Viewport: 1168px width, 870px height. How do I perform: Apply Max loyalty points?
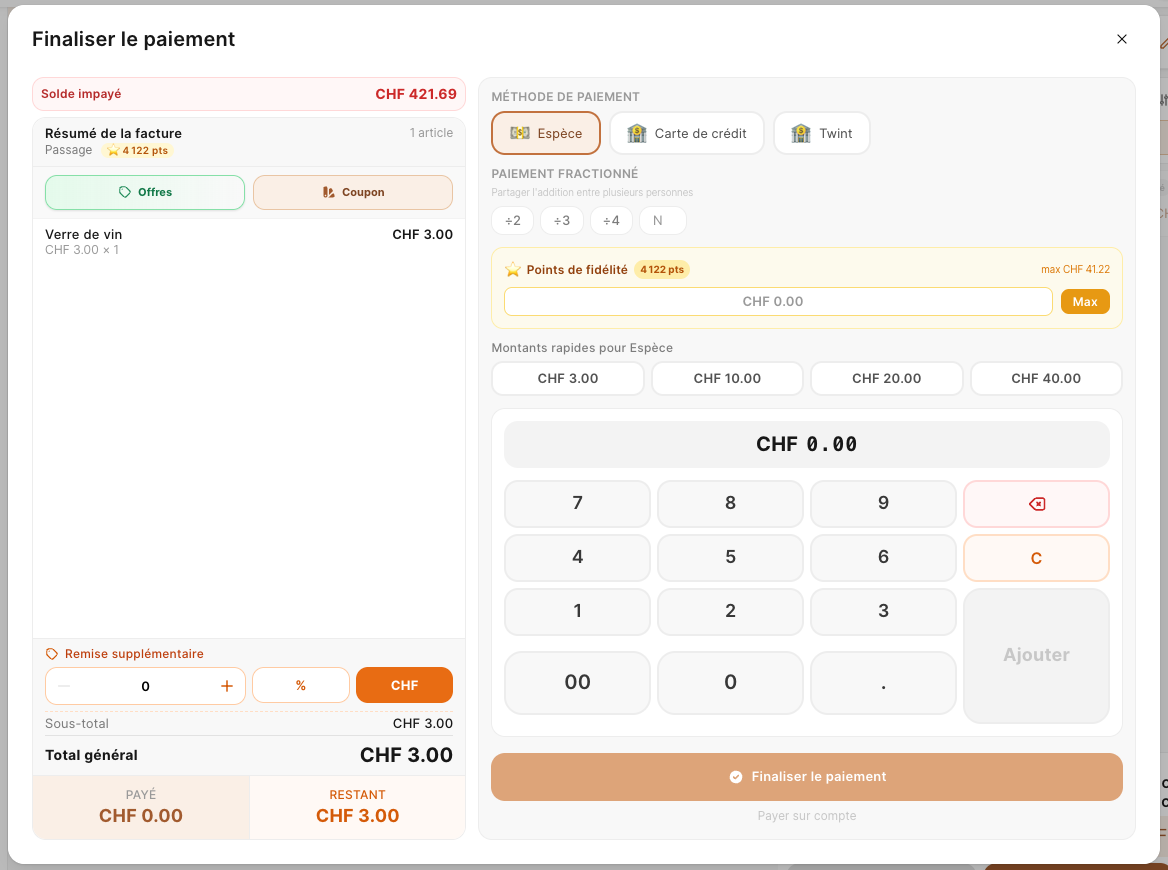click(1085, 302)
